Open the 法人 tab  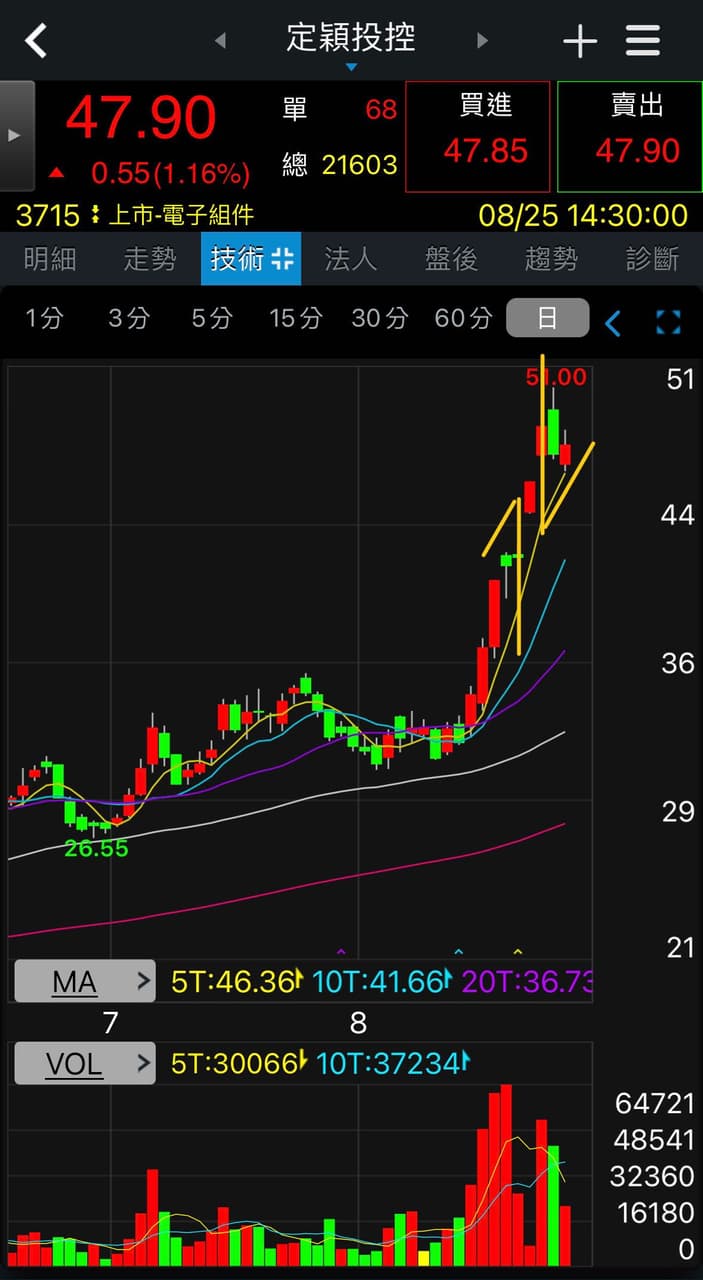coord(351,259)
